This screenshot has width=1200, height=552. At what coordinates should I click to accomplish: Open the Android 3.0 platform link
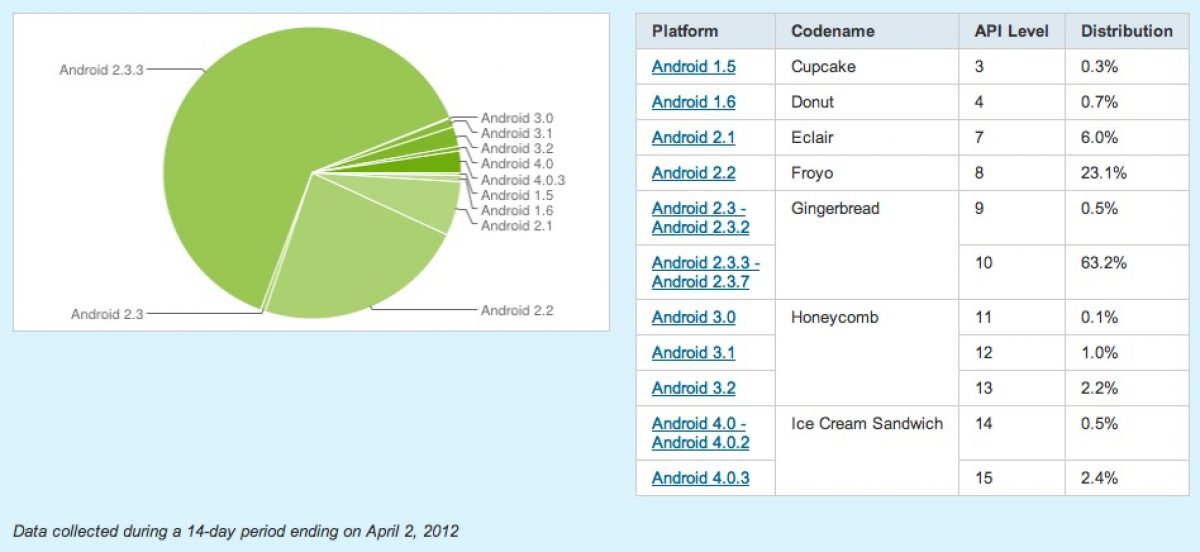coord(693,317)
